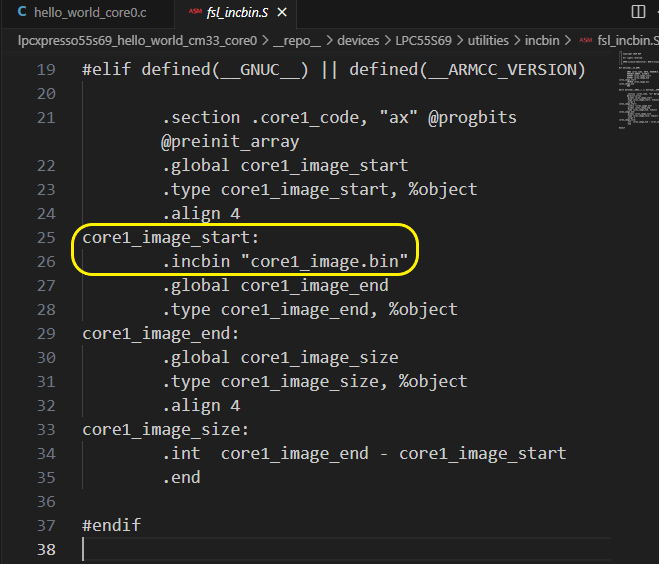The width and height of the screenshot is (659, 564).
Task: Click '.type core1_image_end, %object' line
Action: tap(310, 309)
